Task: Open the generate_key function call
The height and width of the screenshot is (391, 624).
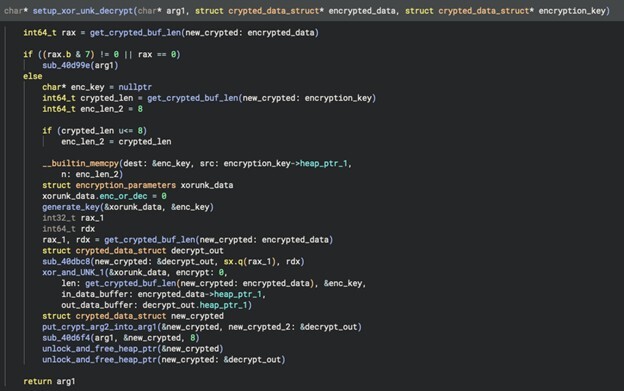Action: [x=71, y=207]
